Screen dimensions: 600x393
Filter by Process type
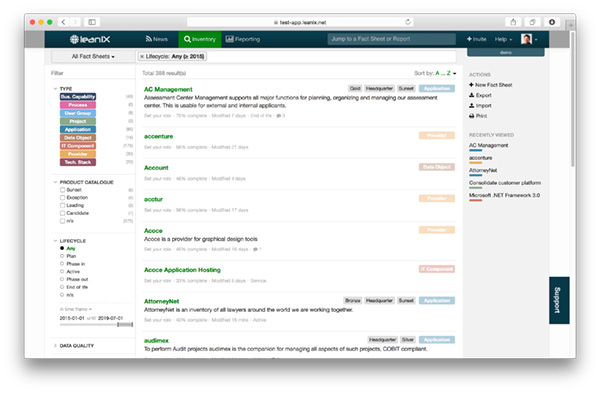pos(78,105)
